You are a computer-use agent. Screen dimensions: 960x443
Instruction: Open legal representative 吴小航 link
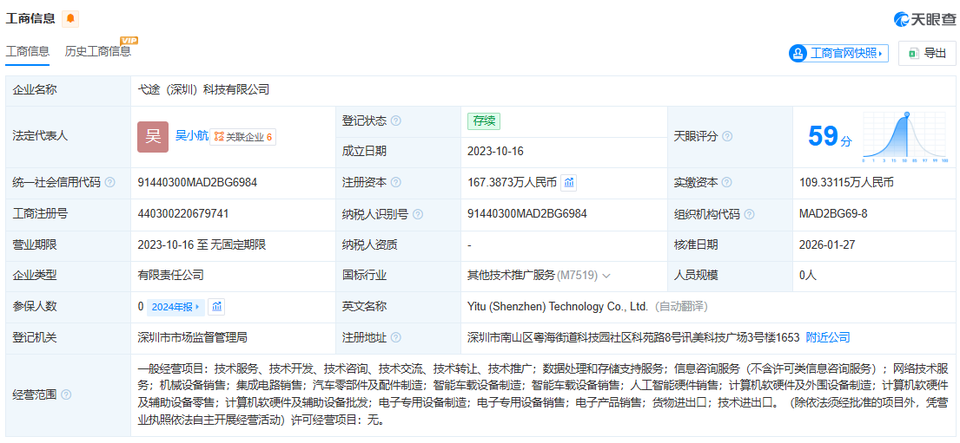coord(192,136)
